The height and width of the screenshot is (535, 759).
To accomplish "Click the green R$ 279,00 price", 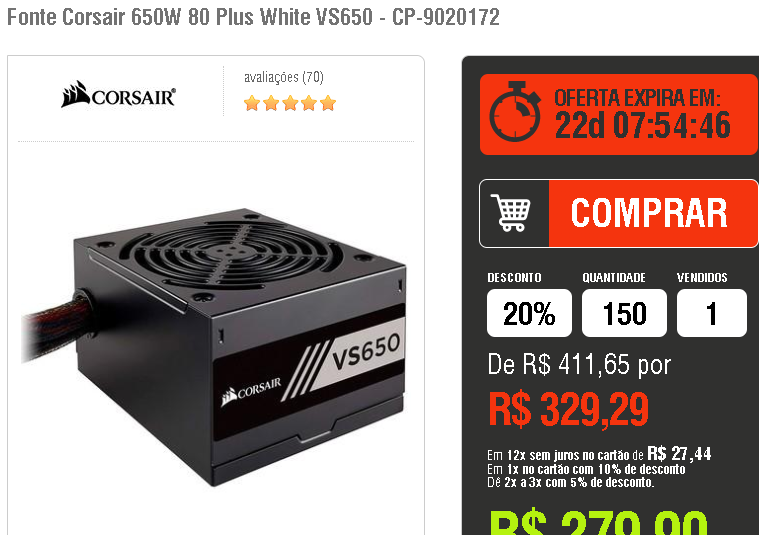I will [599, 523].
